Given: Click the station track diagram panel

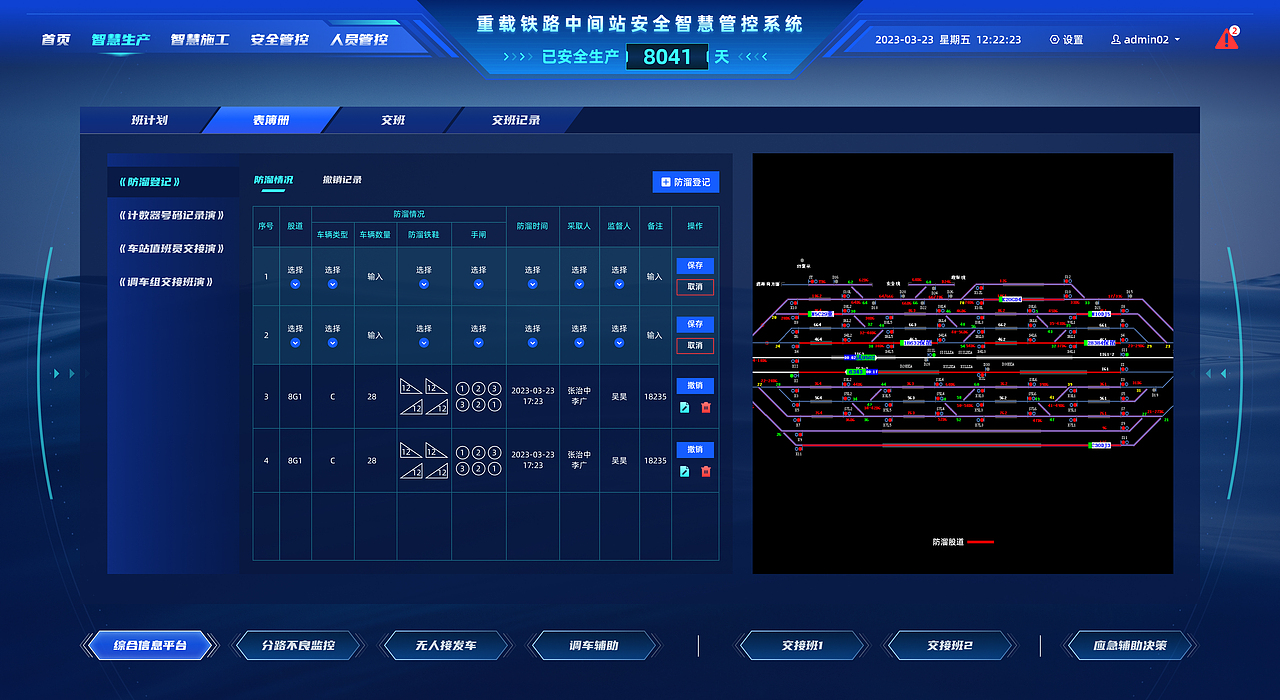Looking at the screenshot, I should [x=962, y=363].
